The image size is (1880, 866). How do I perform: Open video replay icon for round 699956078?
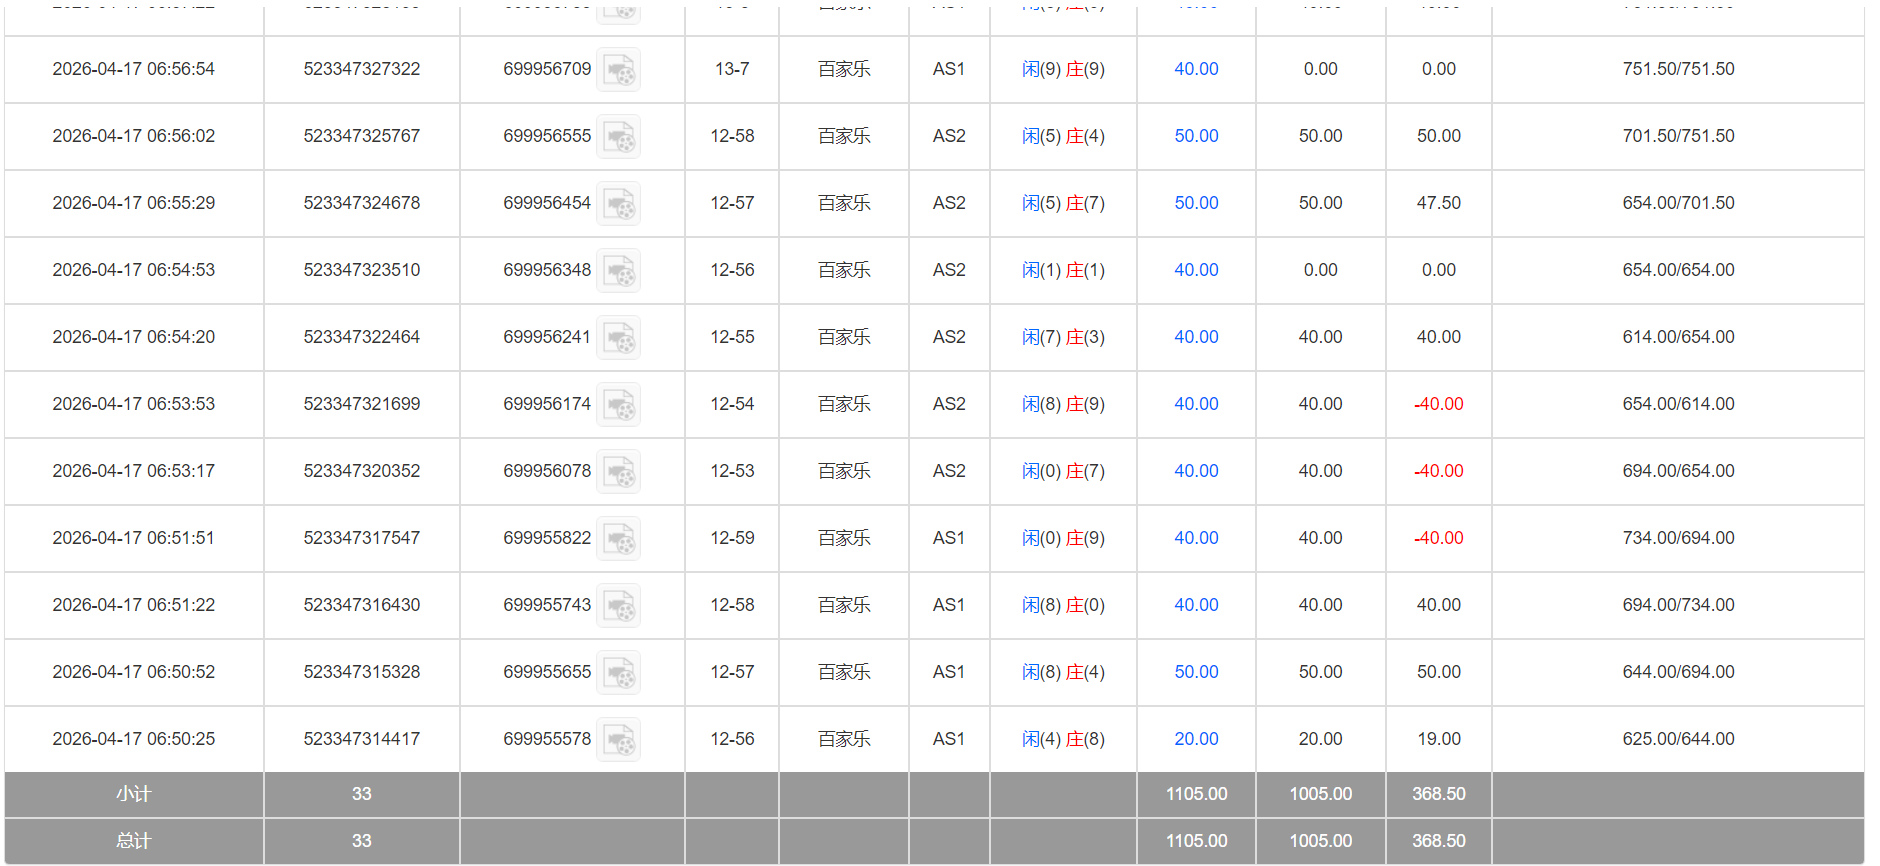[618, 472]
